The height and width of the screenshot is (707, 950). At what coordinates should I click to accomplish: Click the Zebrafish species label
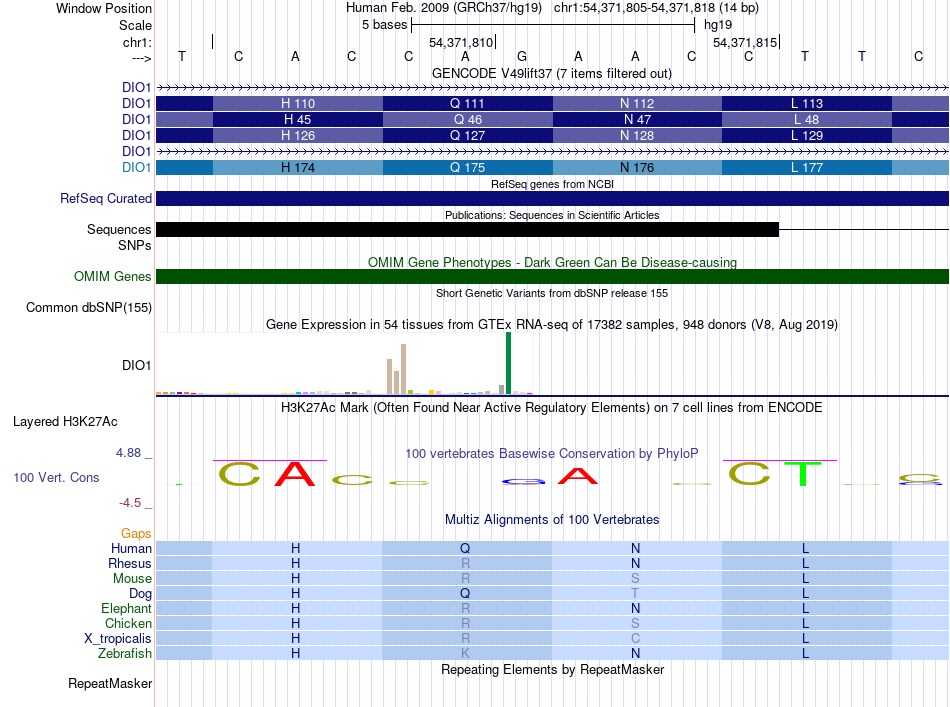tap(125, 654)
